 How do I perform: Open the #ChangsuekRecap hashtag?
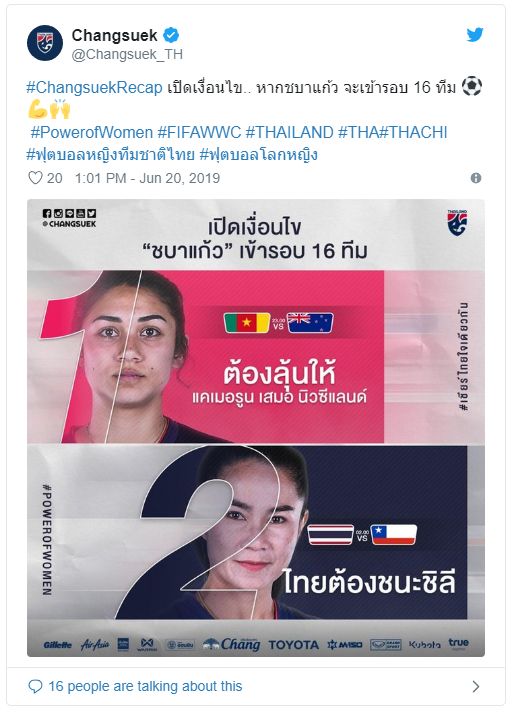click(x=94, y=88)
